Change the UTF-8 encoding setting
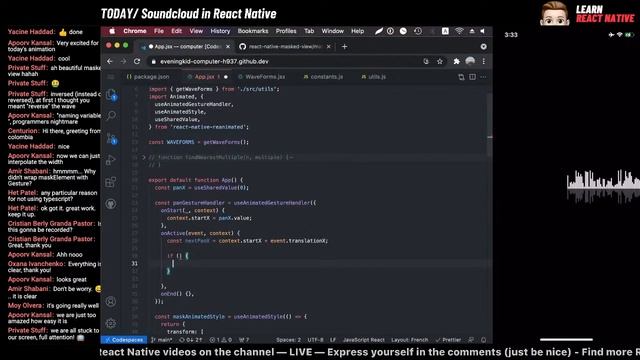This screenshot has height=360, width=640. (x=315, y=340)
